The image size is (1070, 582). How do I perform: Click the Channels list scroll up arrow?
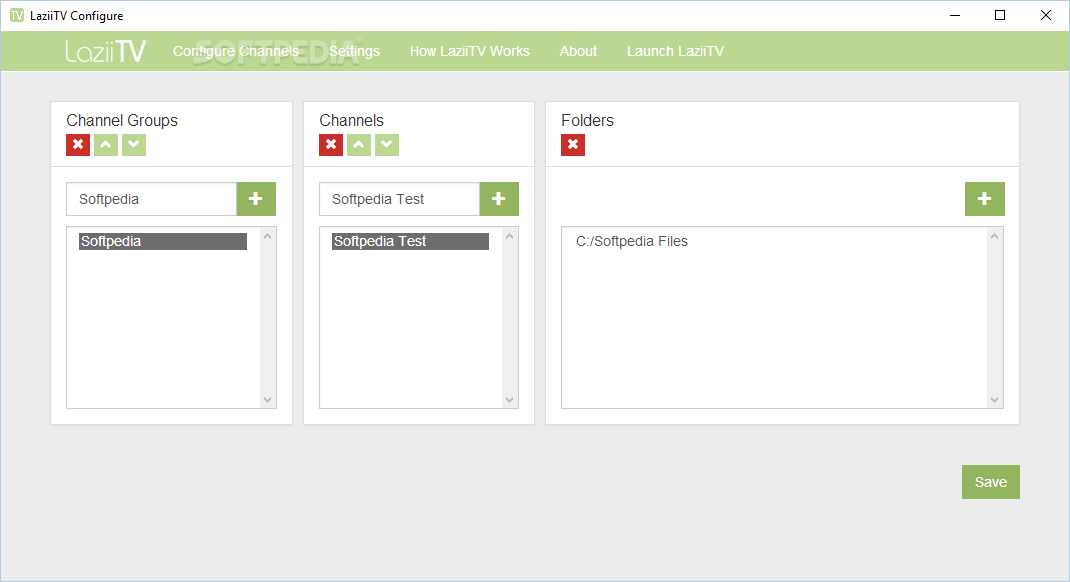tap(509, 236)
